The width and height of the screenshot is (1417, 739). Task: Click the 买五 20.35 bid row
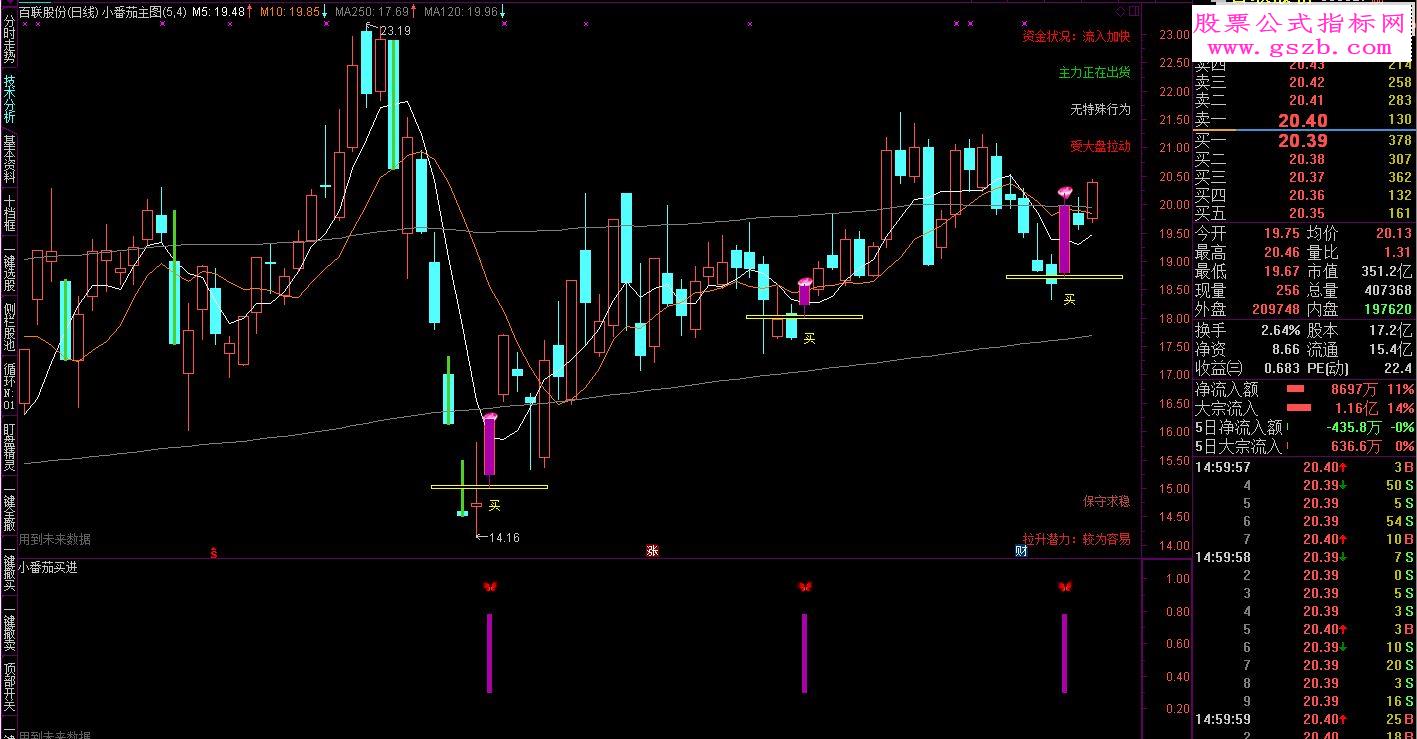[1304, 213]
